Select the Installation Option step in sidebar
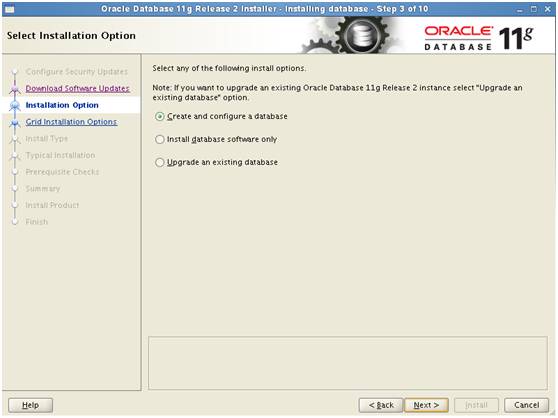 (62, 105)
